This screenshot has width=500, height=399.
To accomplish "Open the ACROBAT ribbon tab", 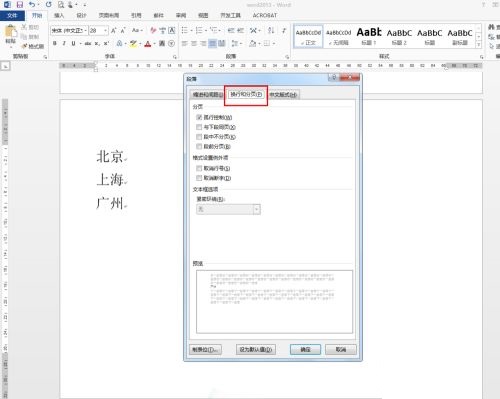I will point(265,15).
